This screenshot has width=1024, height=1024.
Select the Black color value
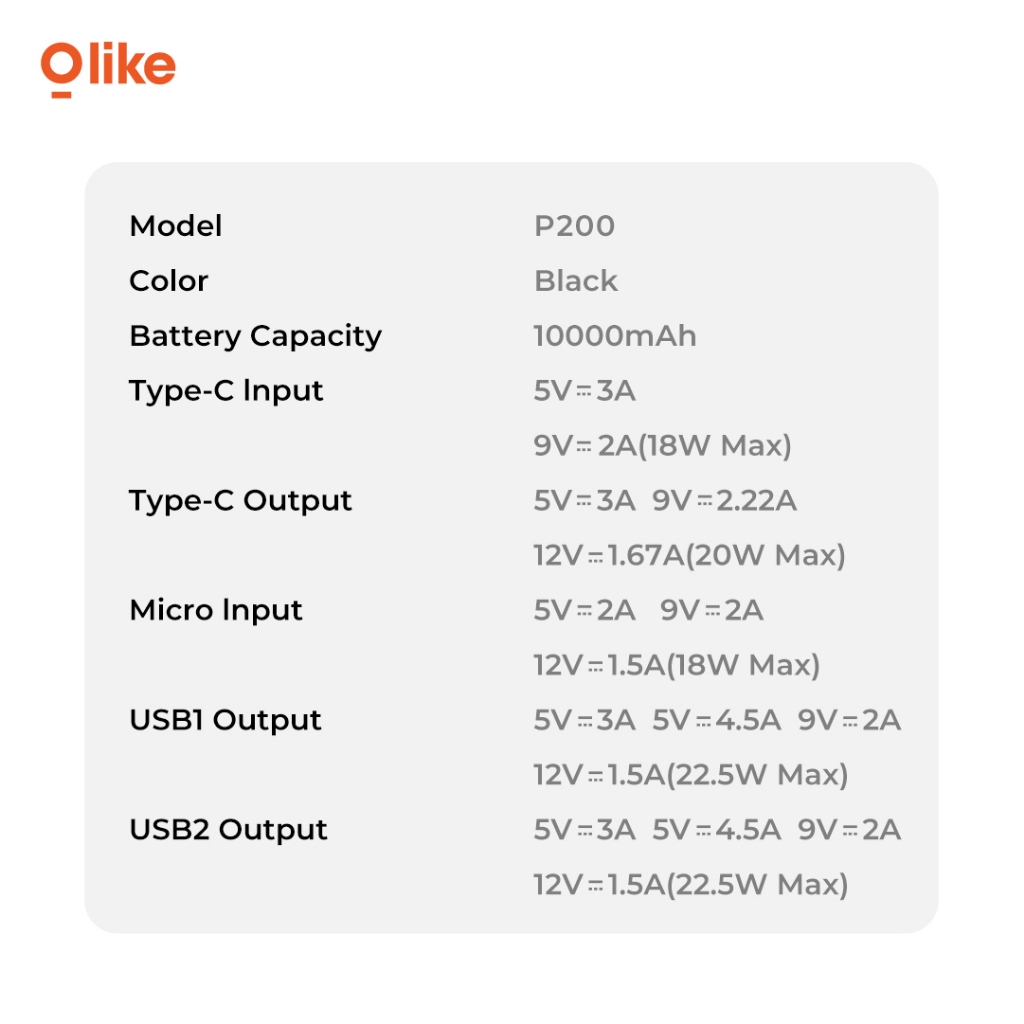coord(576,281)
